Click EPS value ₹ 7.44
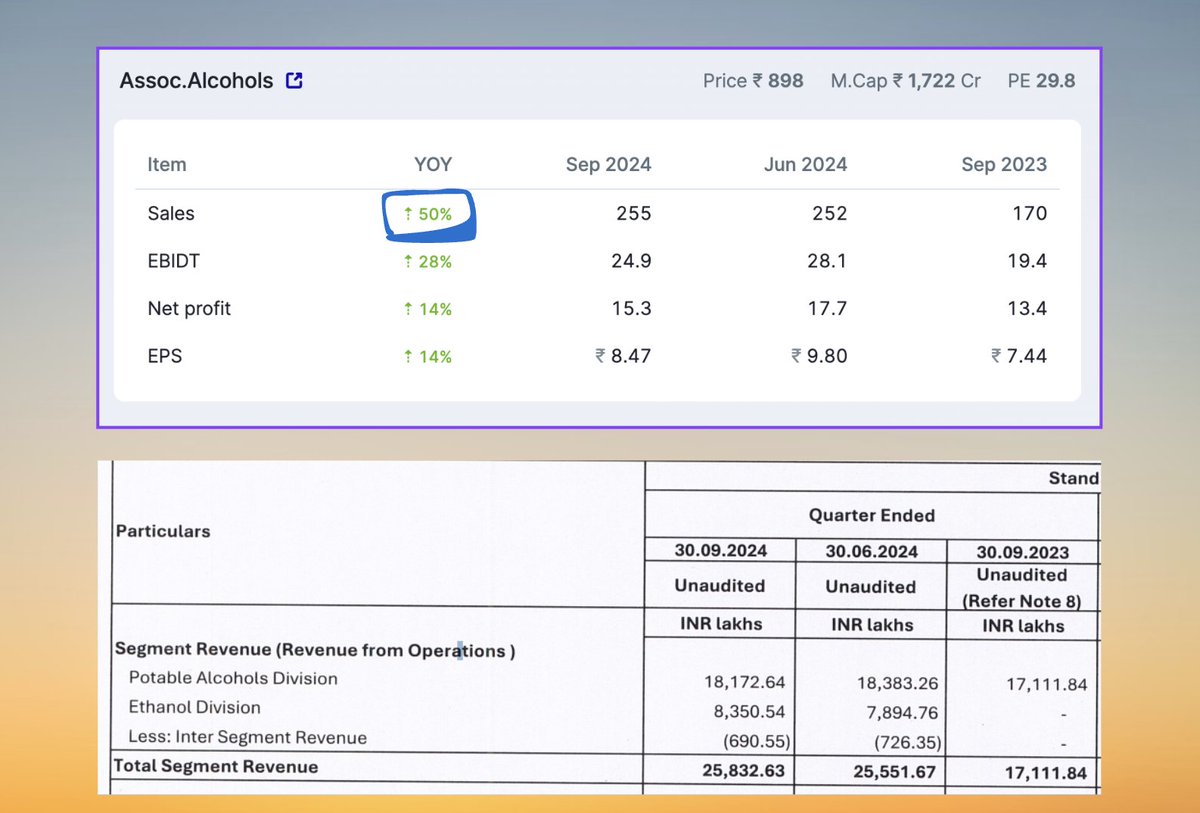 [x=1019, y=355]
